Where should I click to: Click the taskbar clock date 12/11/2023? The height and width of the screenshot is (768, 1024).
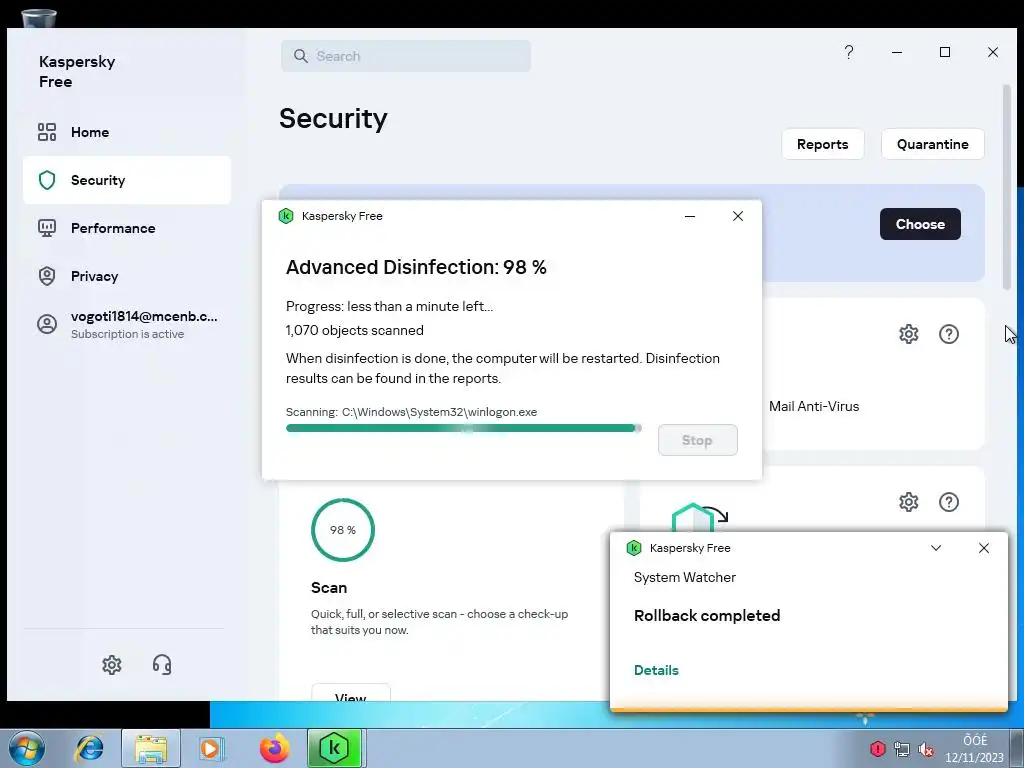pos(974,758)
